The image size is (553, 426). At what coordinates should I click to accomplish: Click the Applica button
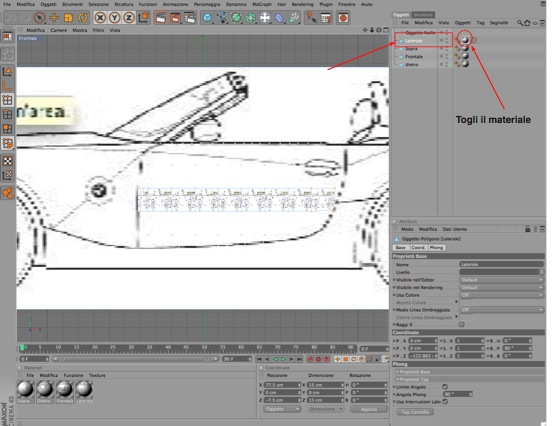(369, 409)
